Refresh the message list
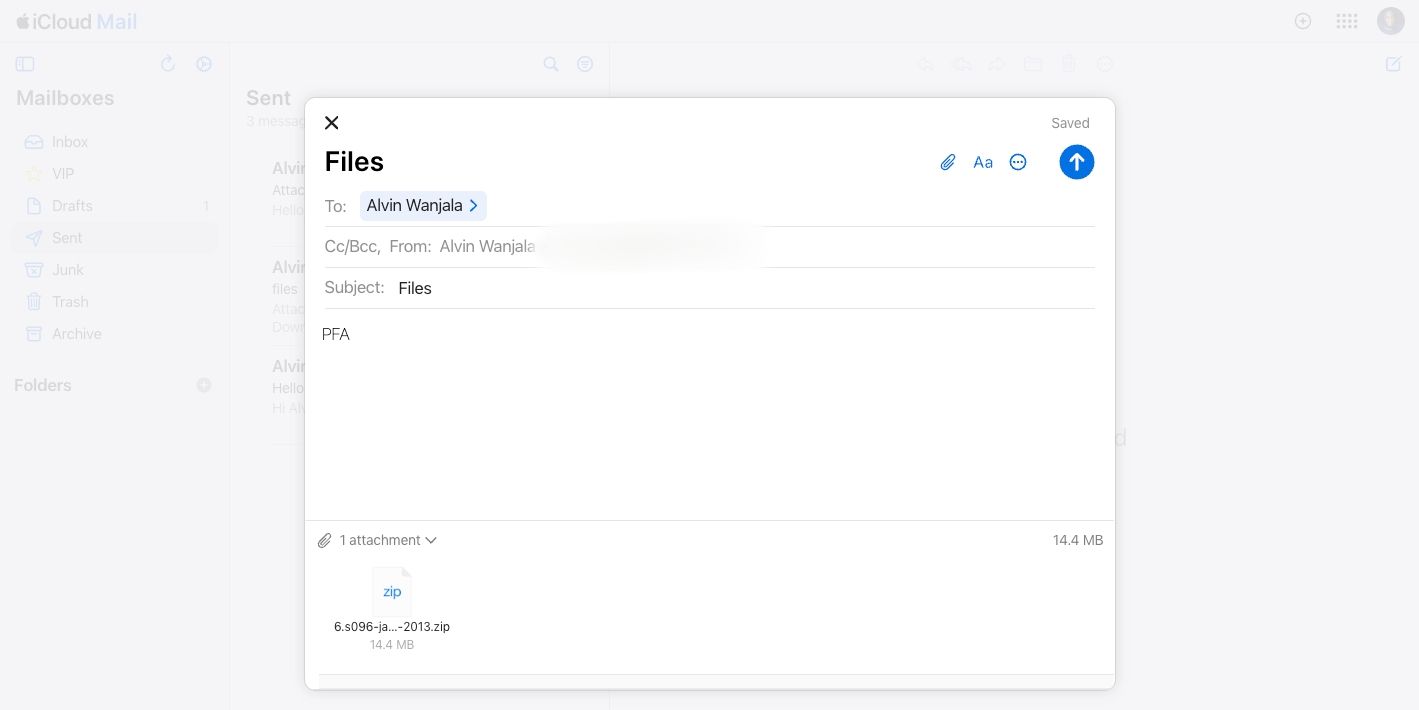Viewport: 1419px width, 710px height. click(168, 63)
